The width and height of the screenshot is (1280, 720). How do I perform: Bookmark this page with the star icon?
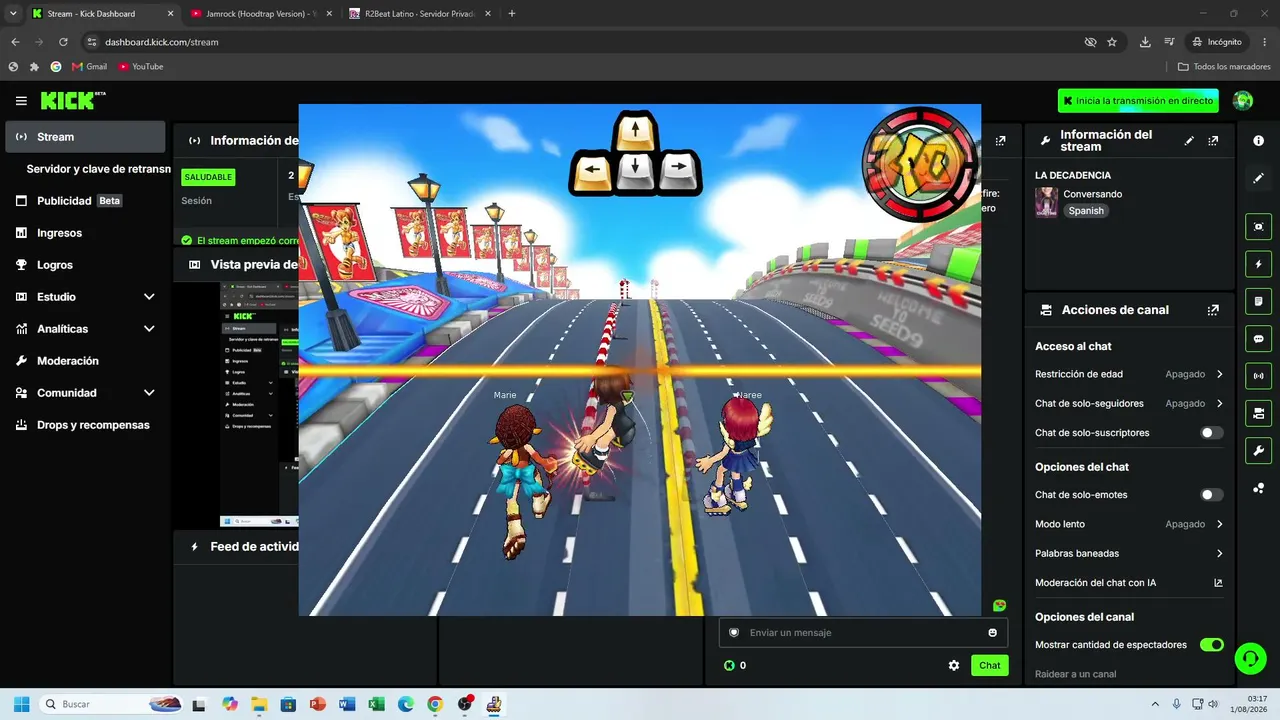[x=1112, y=42]
